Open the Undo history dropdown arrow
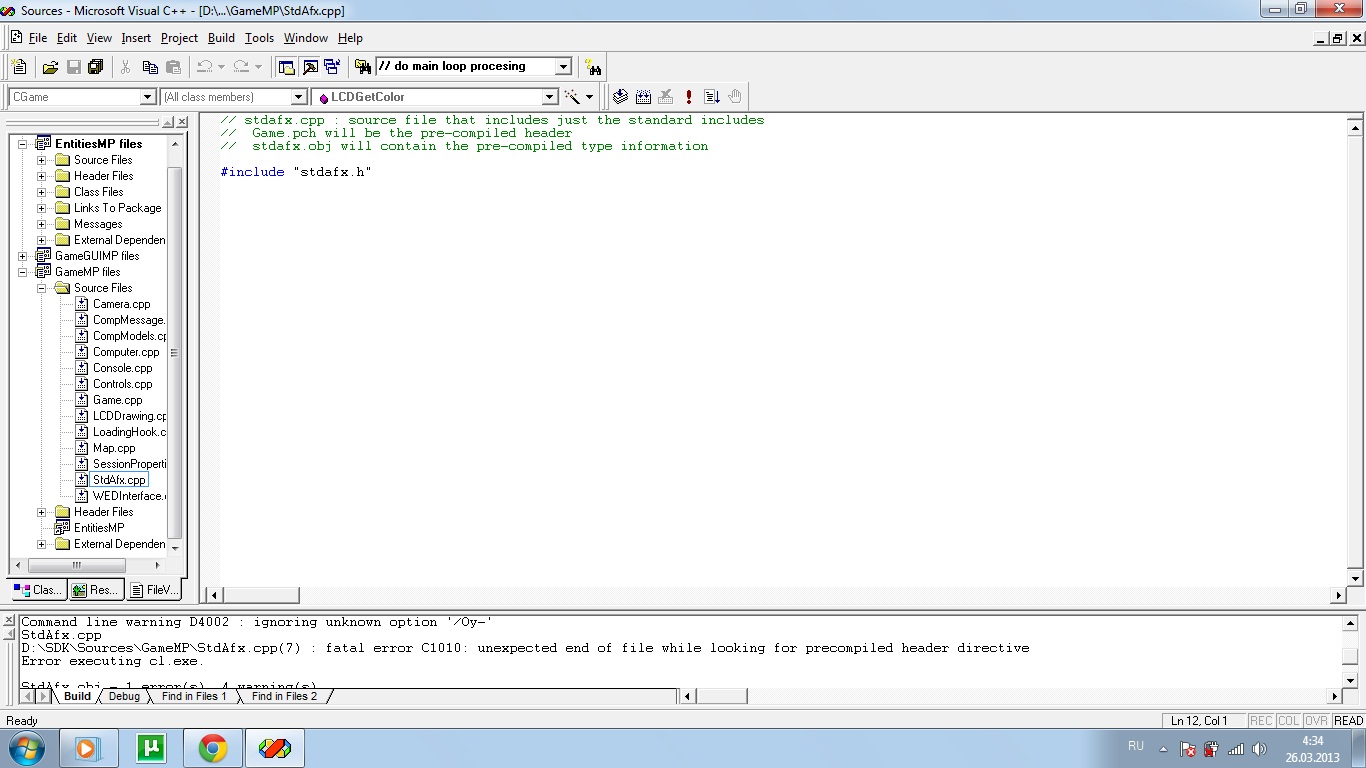The width and height of the screenshot is (1366, 768). pos(221,67)
